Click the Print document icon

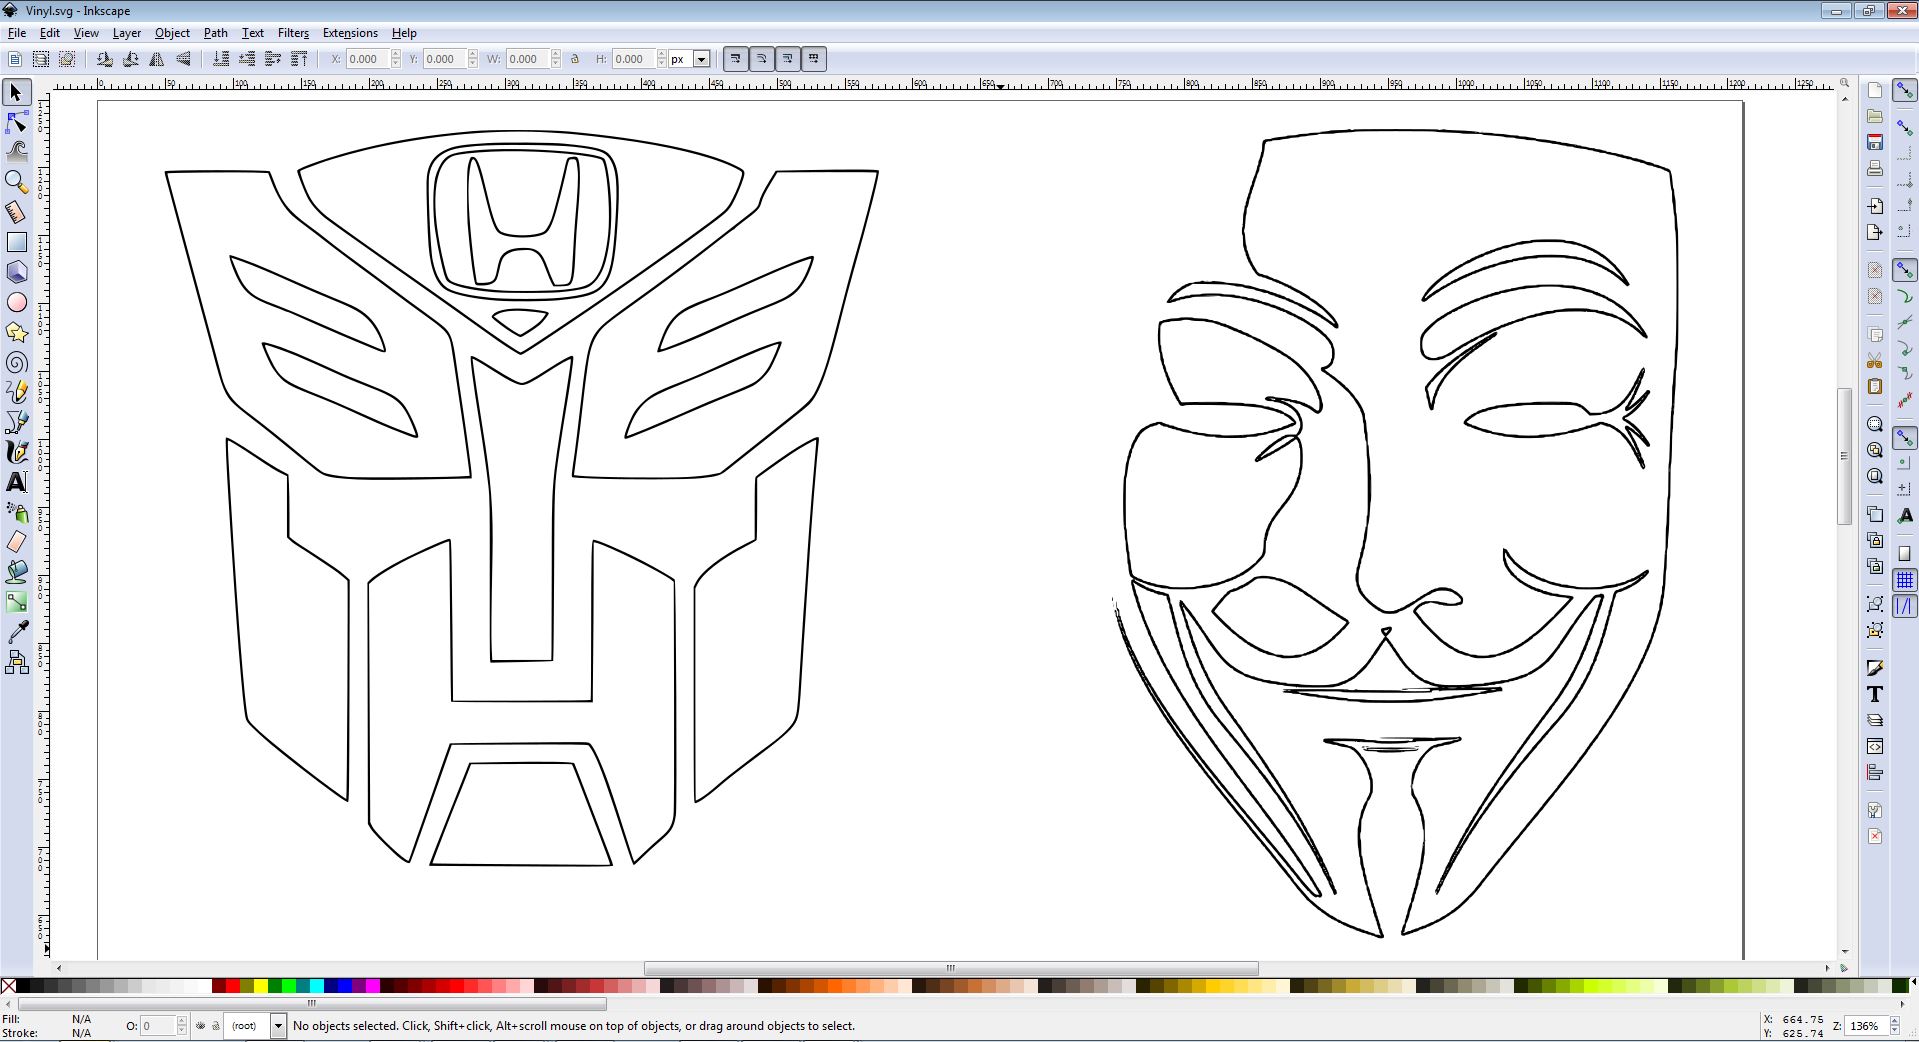[x=1875, y=169]
